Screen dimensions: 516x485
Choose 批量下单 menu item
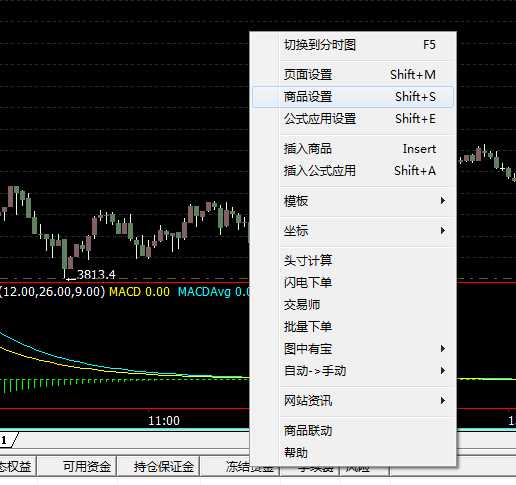point(353,327)
